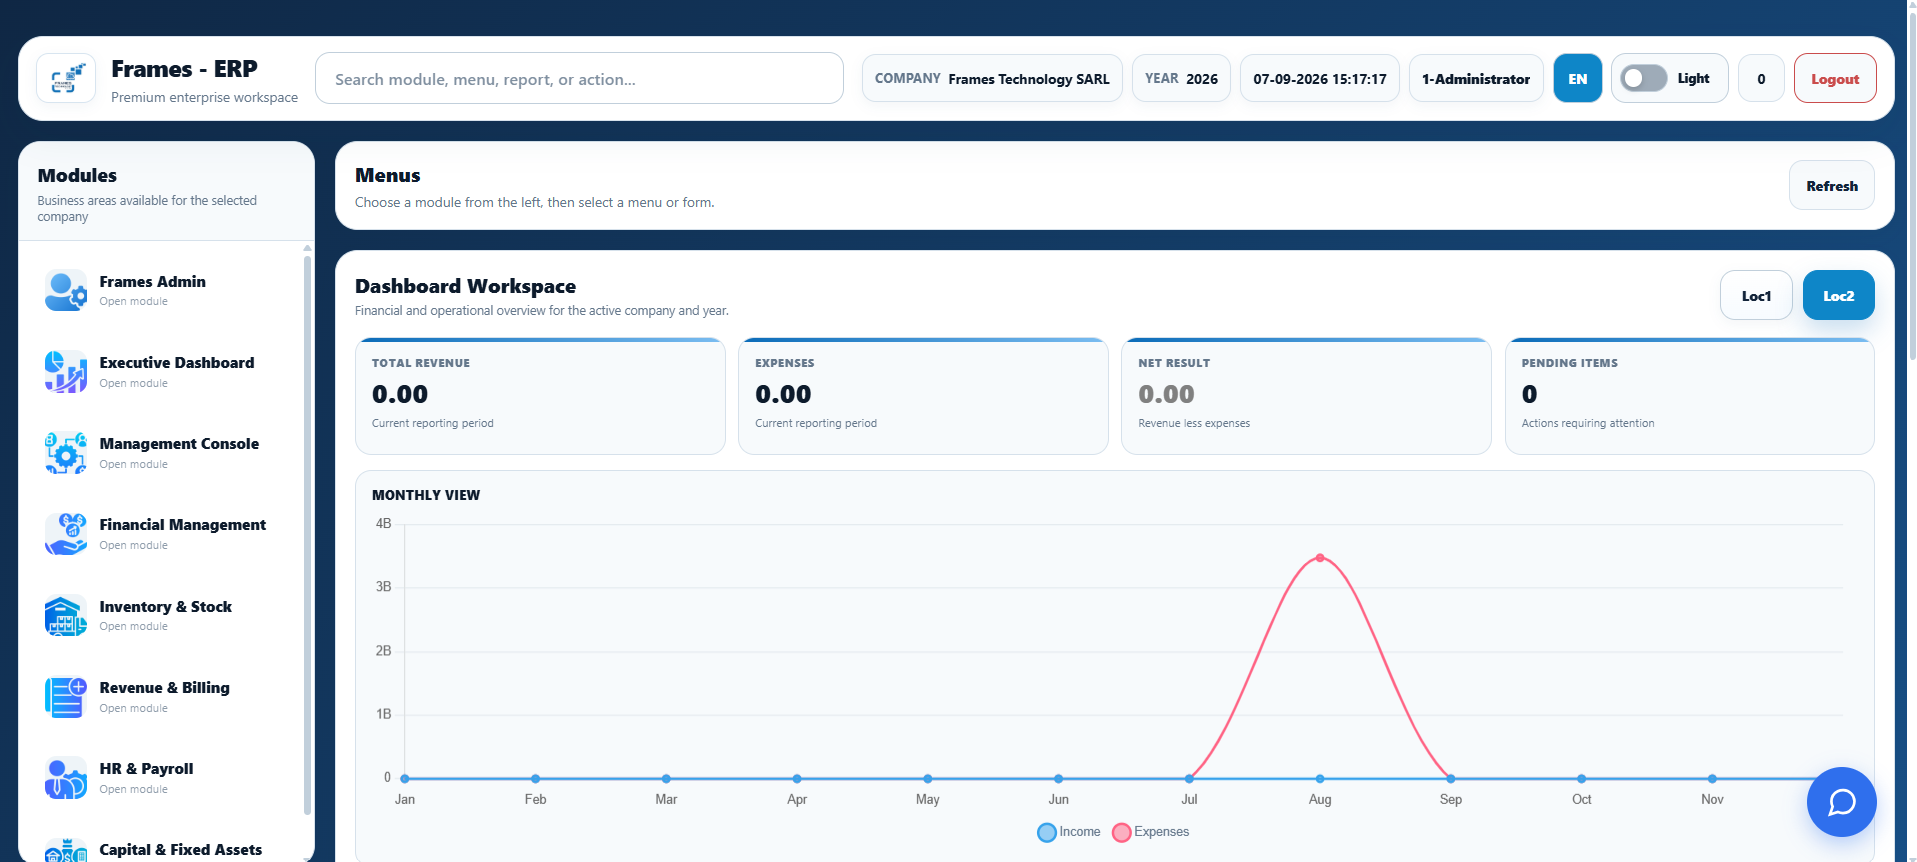Open the Inventory & Stock warehouse icon
The image size is (1917, 862).
66,616
